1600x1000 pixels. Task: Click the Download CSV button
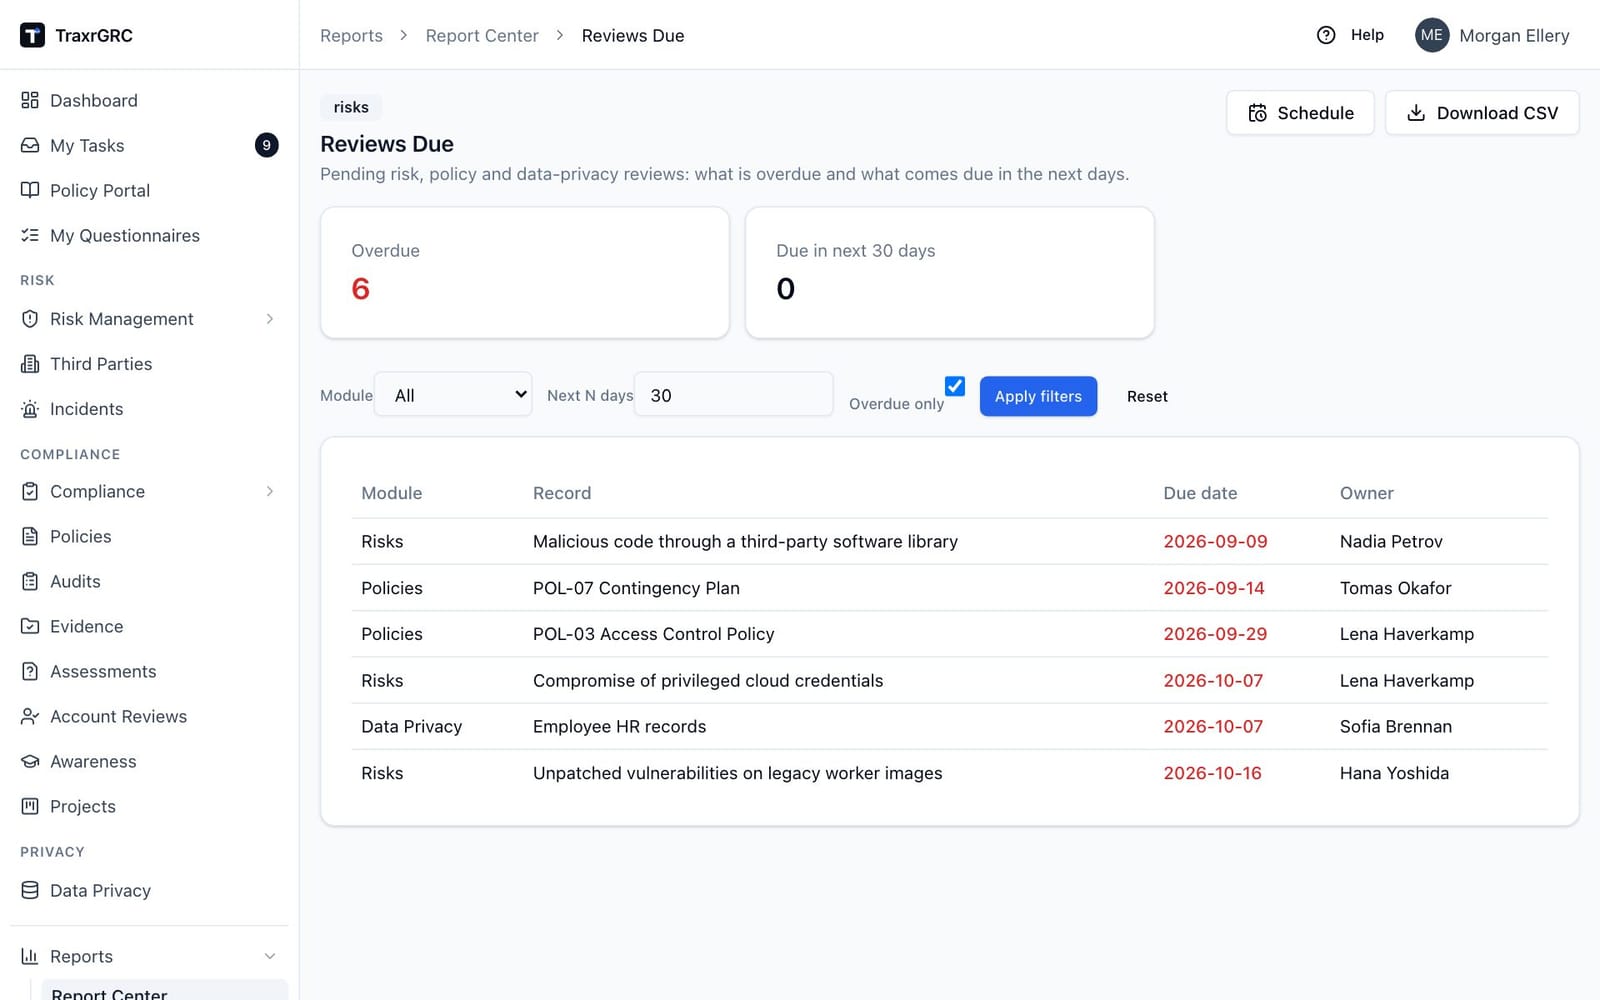1482,113
